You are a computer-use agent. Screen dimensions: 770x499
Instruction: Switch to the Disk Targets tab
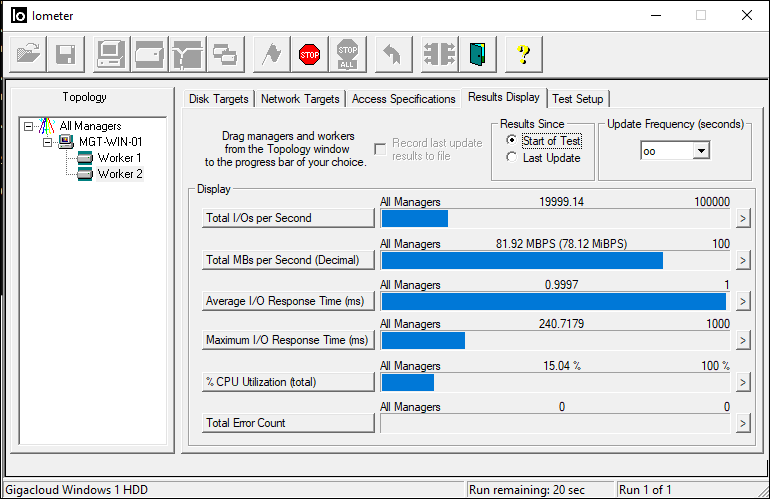click(218, 99)
